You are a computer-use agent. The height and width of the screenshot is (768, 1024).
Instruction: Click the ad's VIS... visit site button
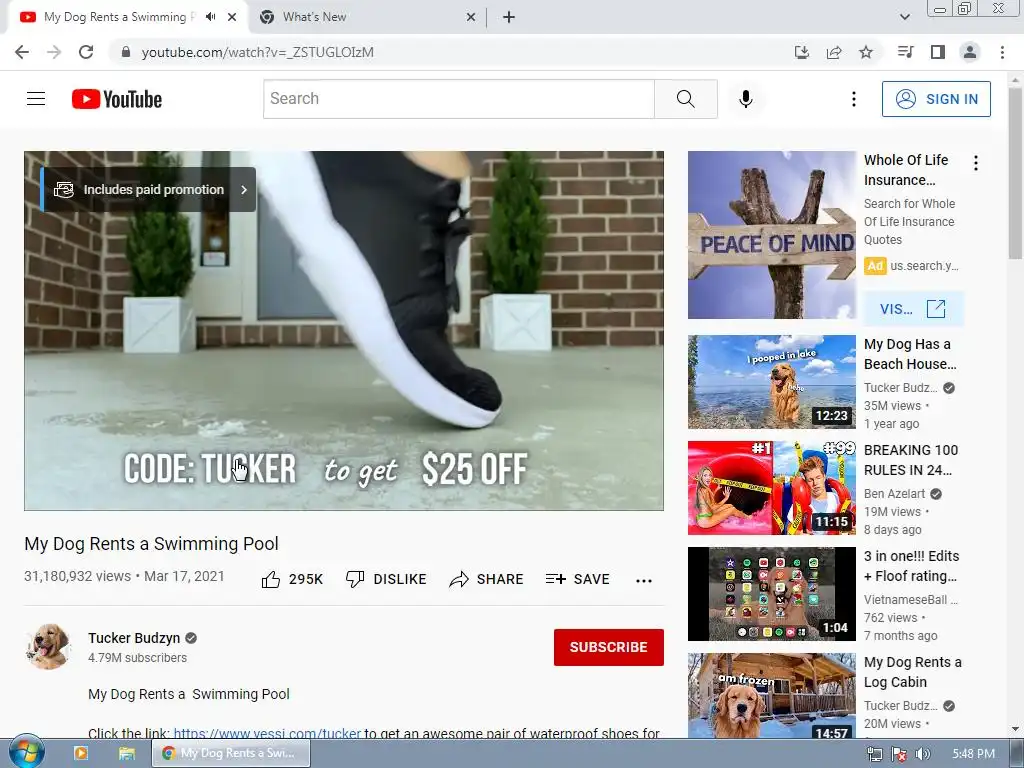[x=913, y=309]
